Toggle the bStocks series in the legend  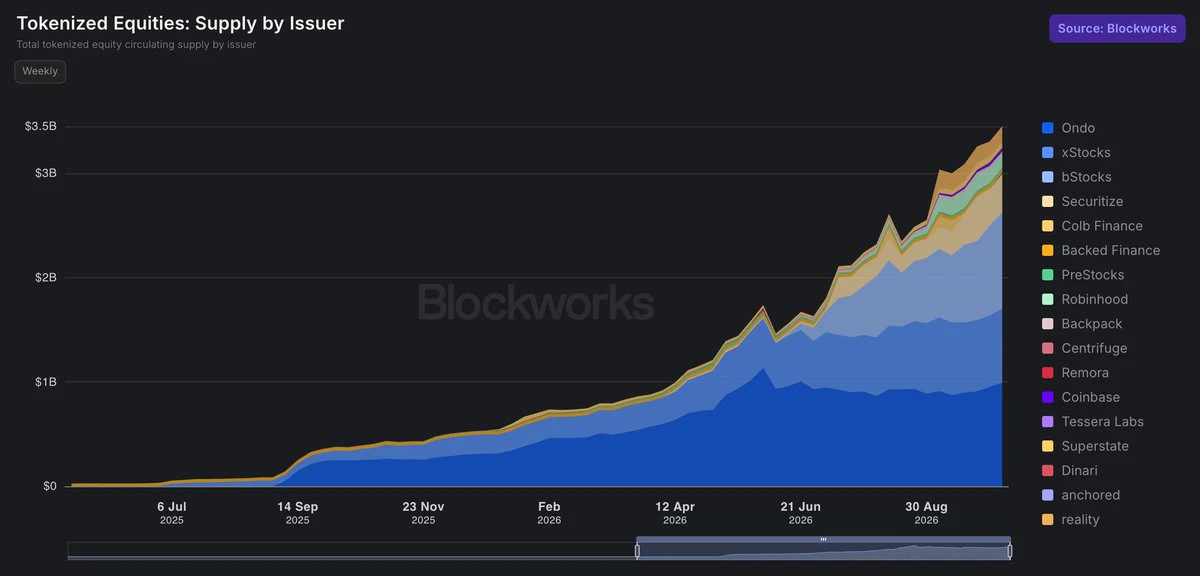tap(1076, 177)
